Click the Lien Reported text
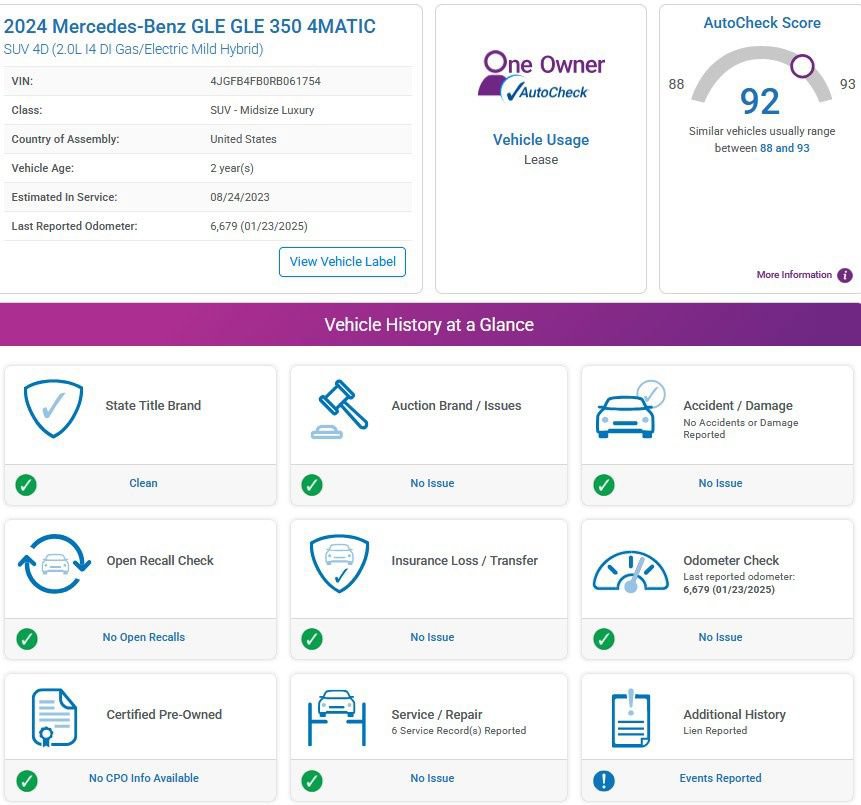Image resolution: width=861 pixels, height=805 pixels. (715, 730)
